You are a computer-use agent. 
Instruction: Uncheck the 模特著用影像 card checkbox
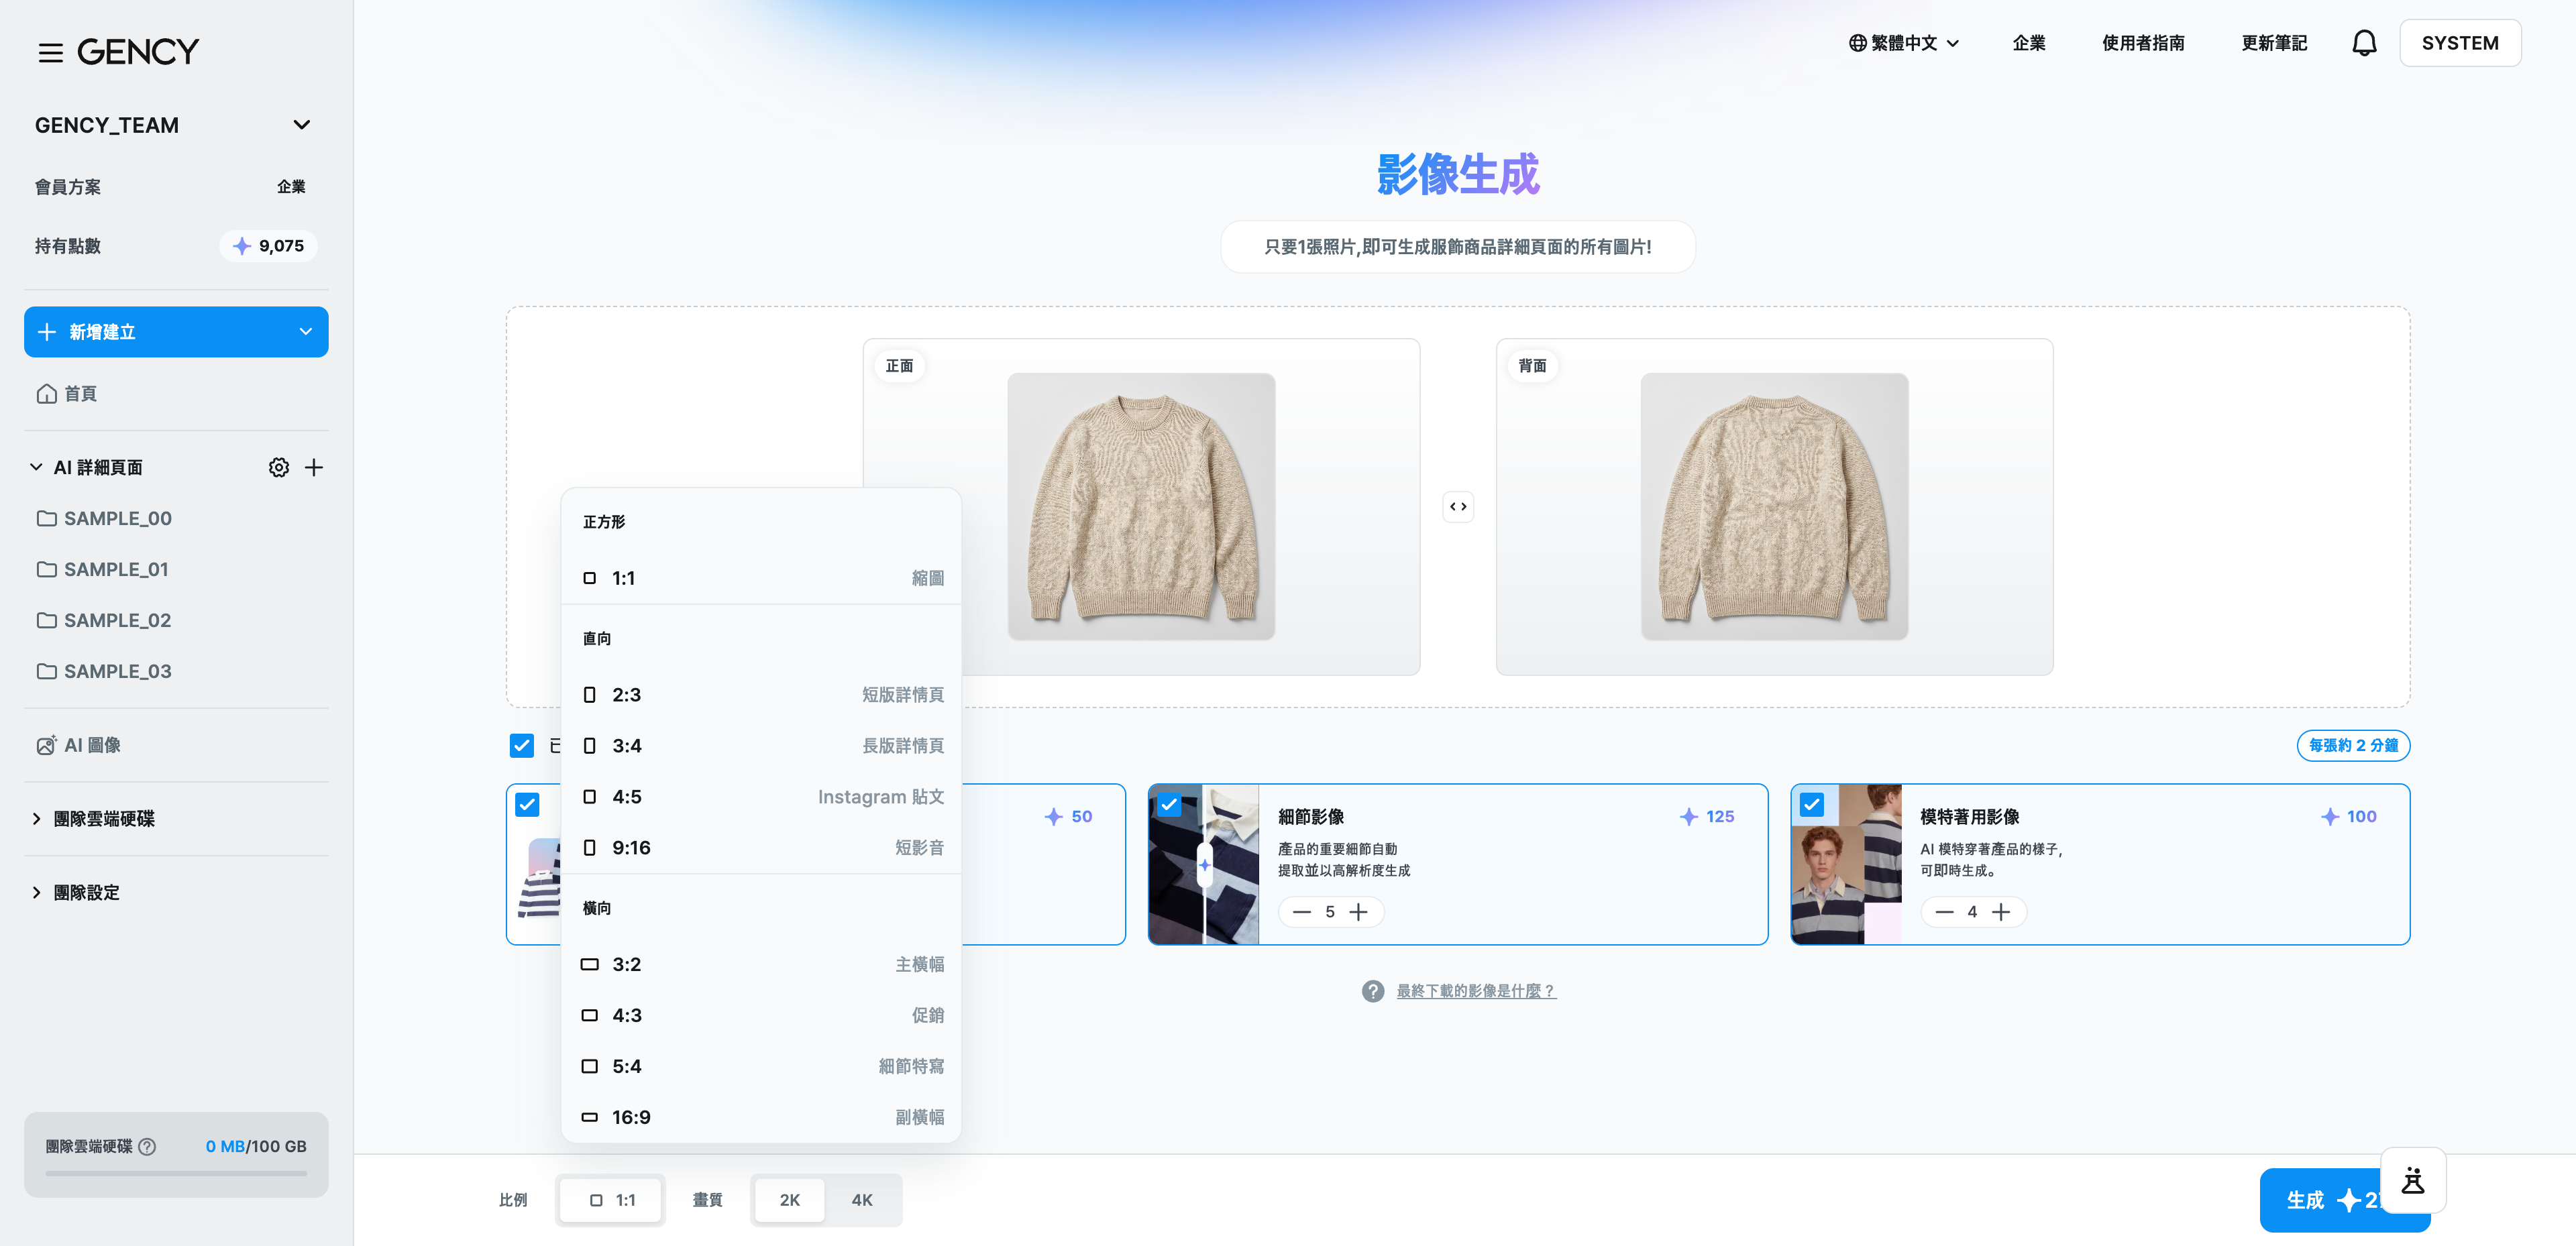1811,804
